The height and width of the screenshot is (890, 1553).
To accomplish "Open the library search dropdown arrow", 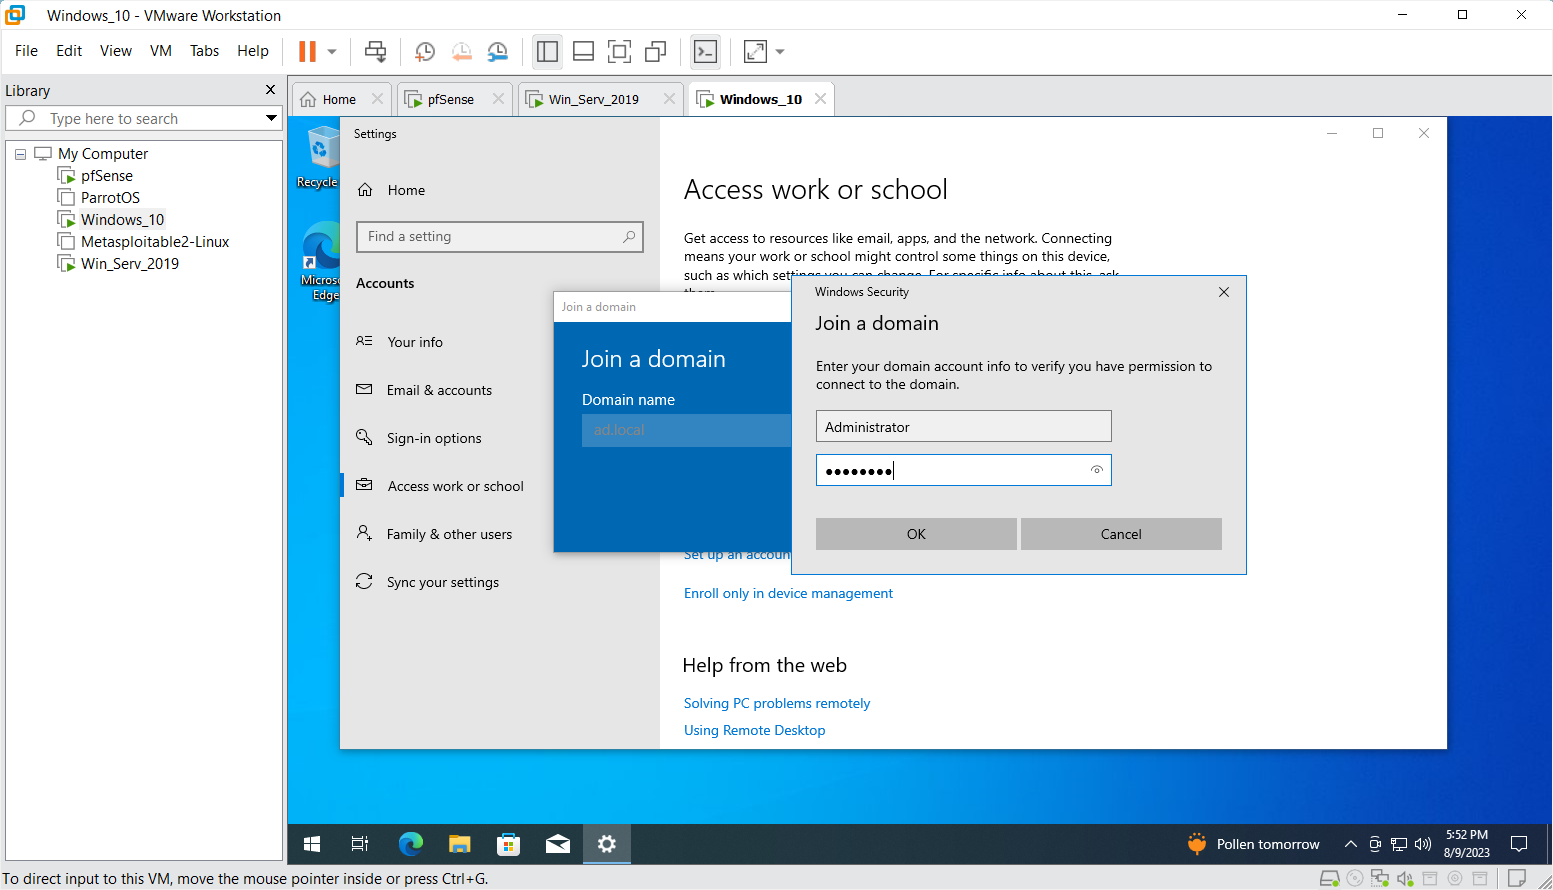I will (271, 118).
